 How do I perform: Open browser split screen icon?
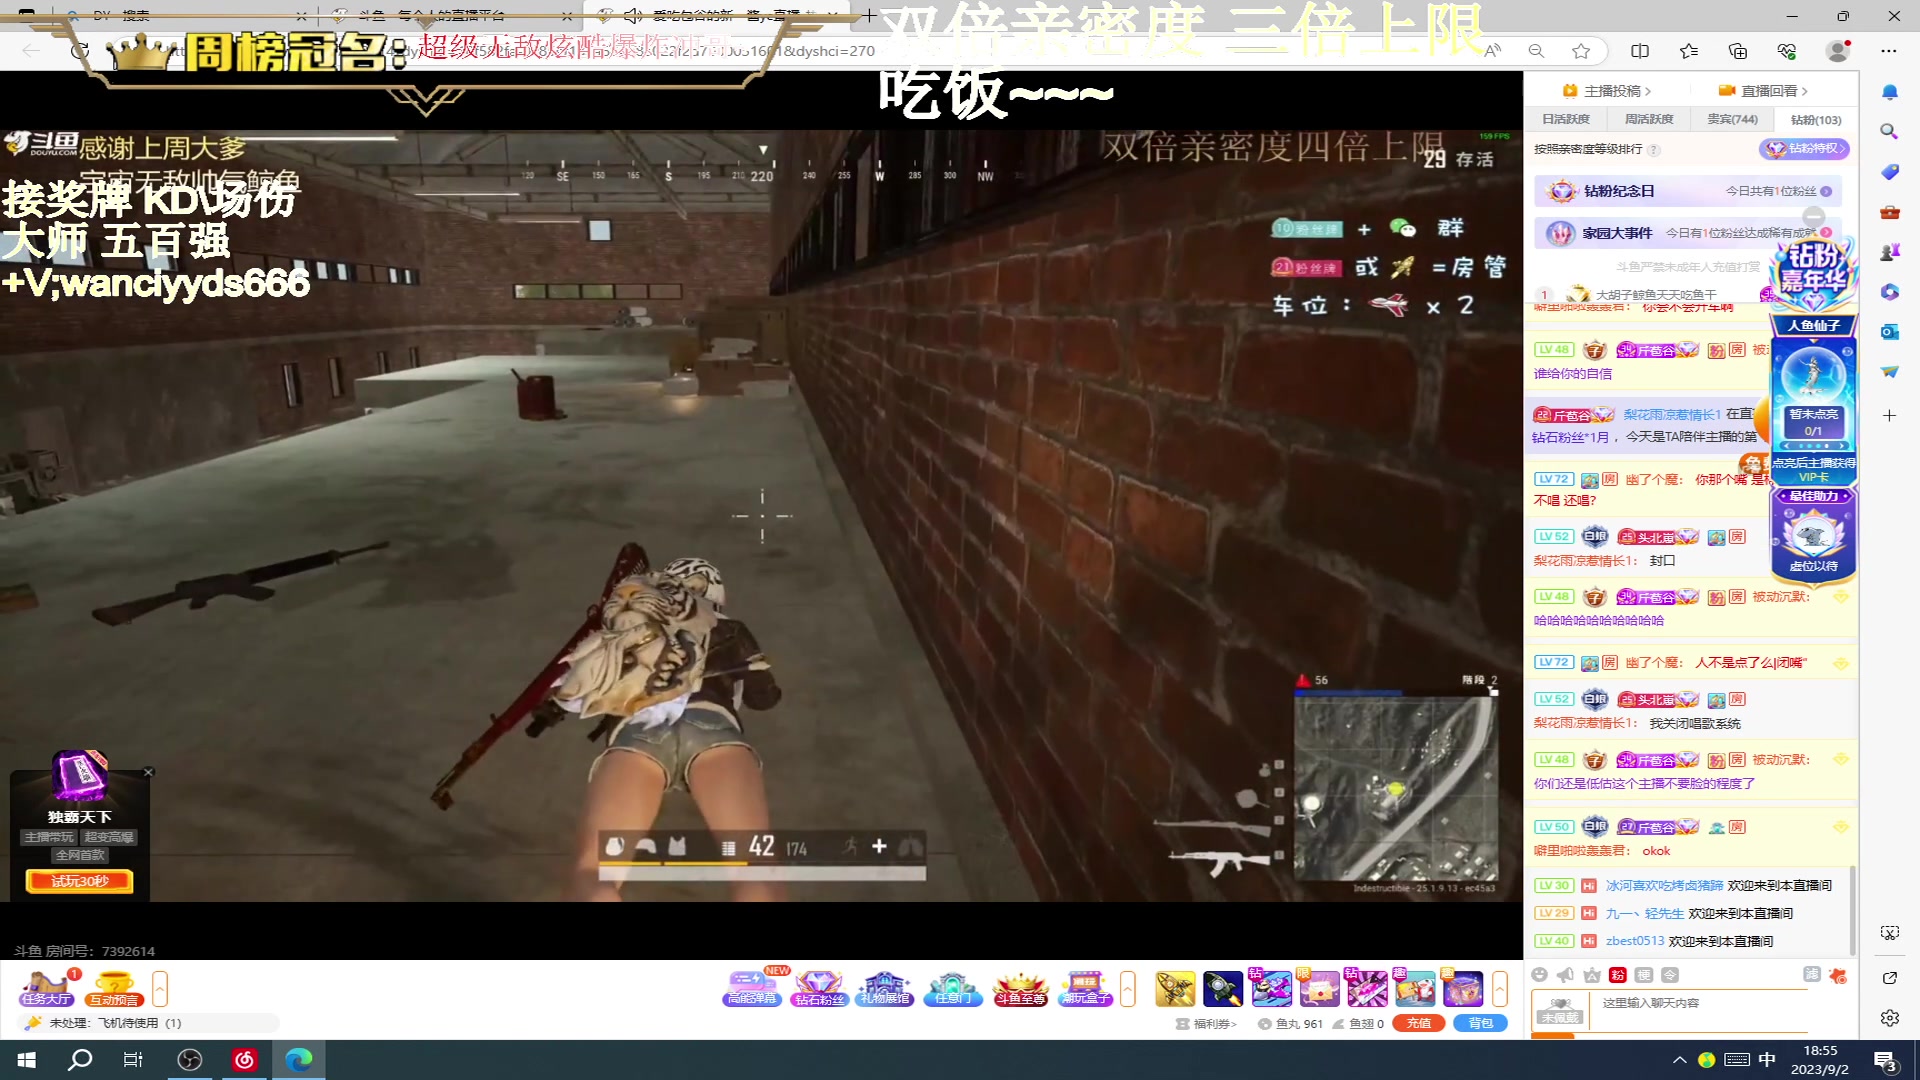1640,51
